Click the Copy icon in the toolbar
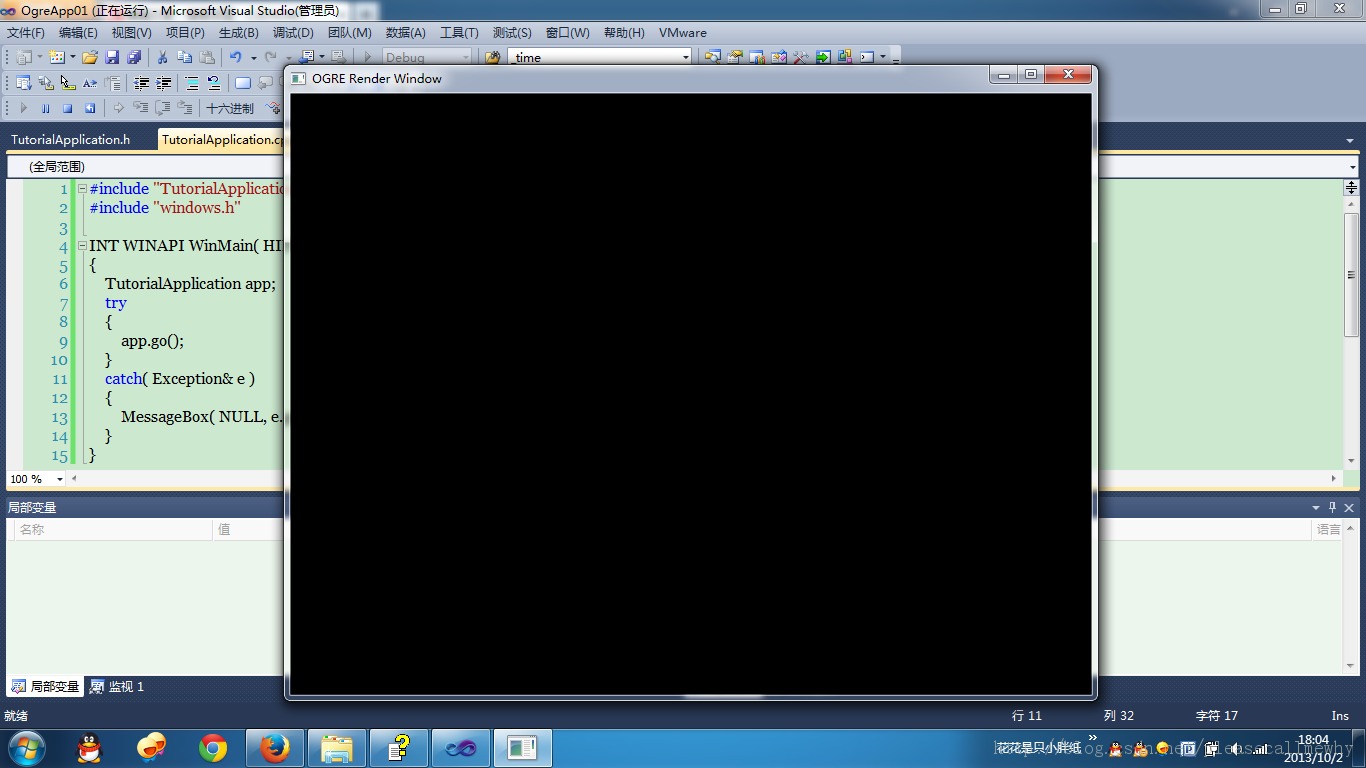 185,57
